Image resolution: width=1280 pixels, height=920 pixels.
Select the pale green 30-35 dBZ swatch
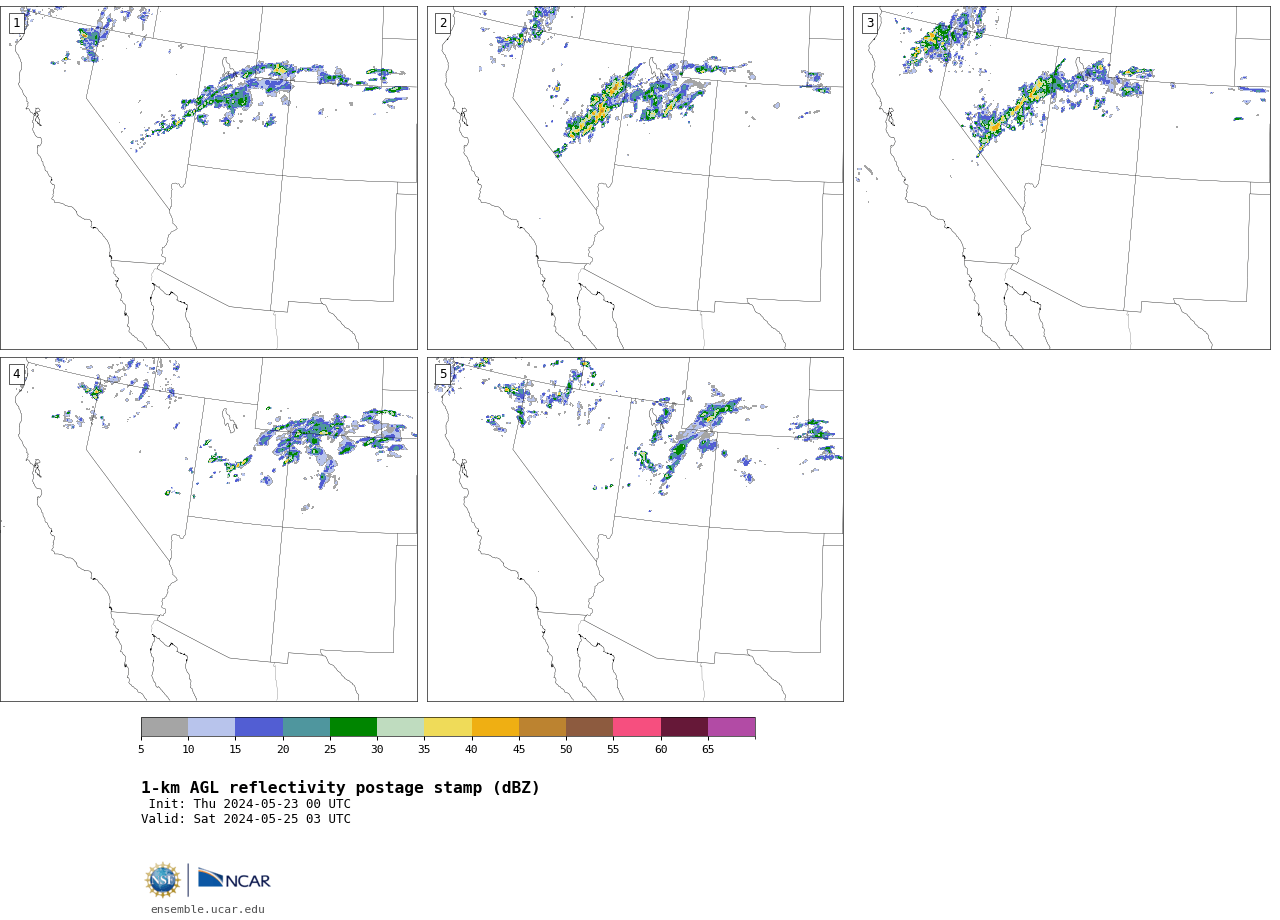pyautogui.click(x=400, y=727)
